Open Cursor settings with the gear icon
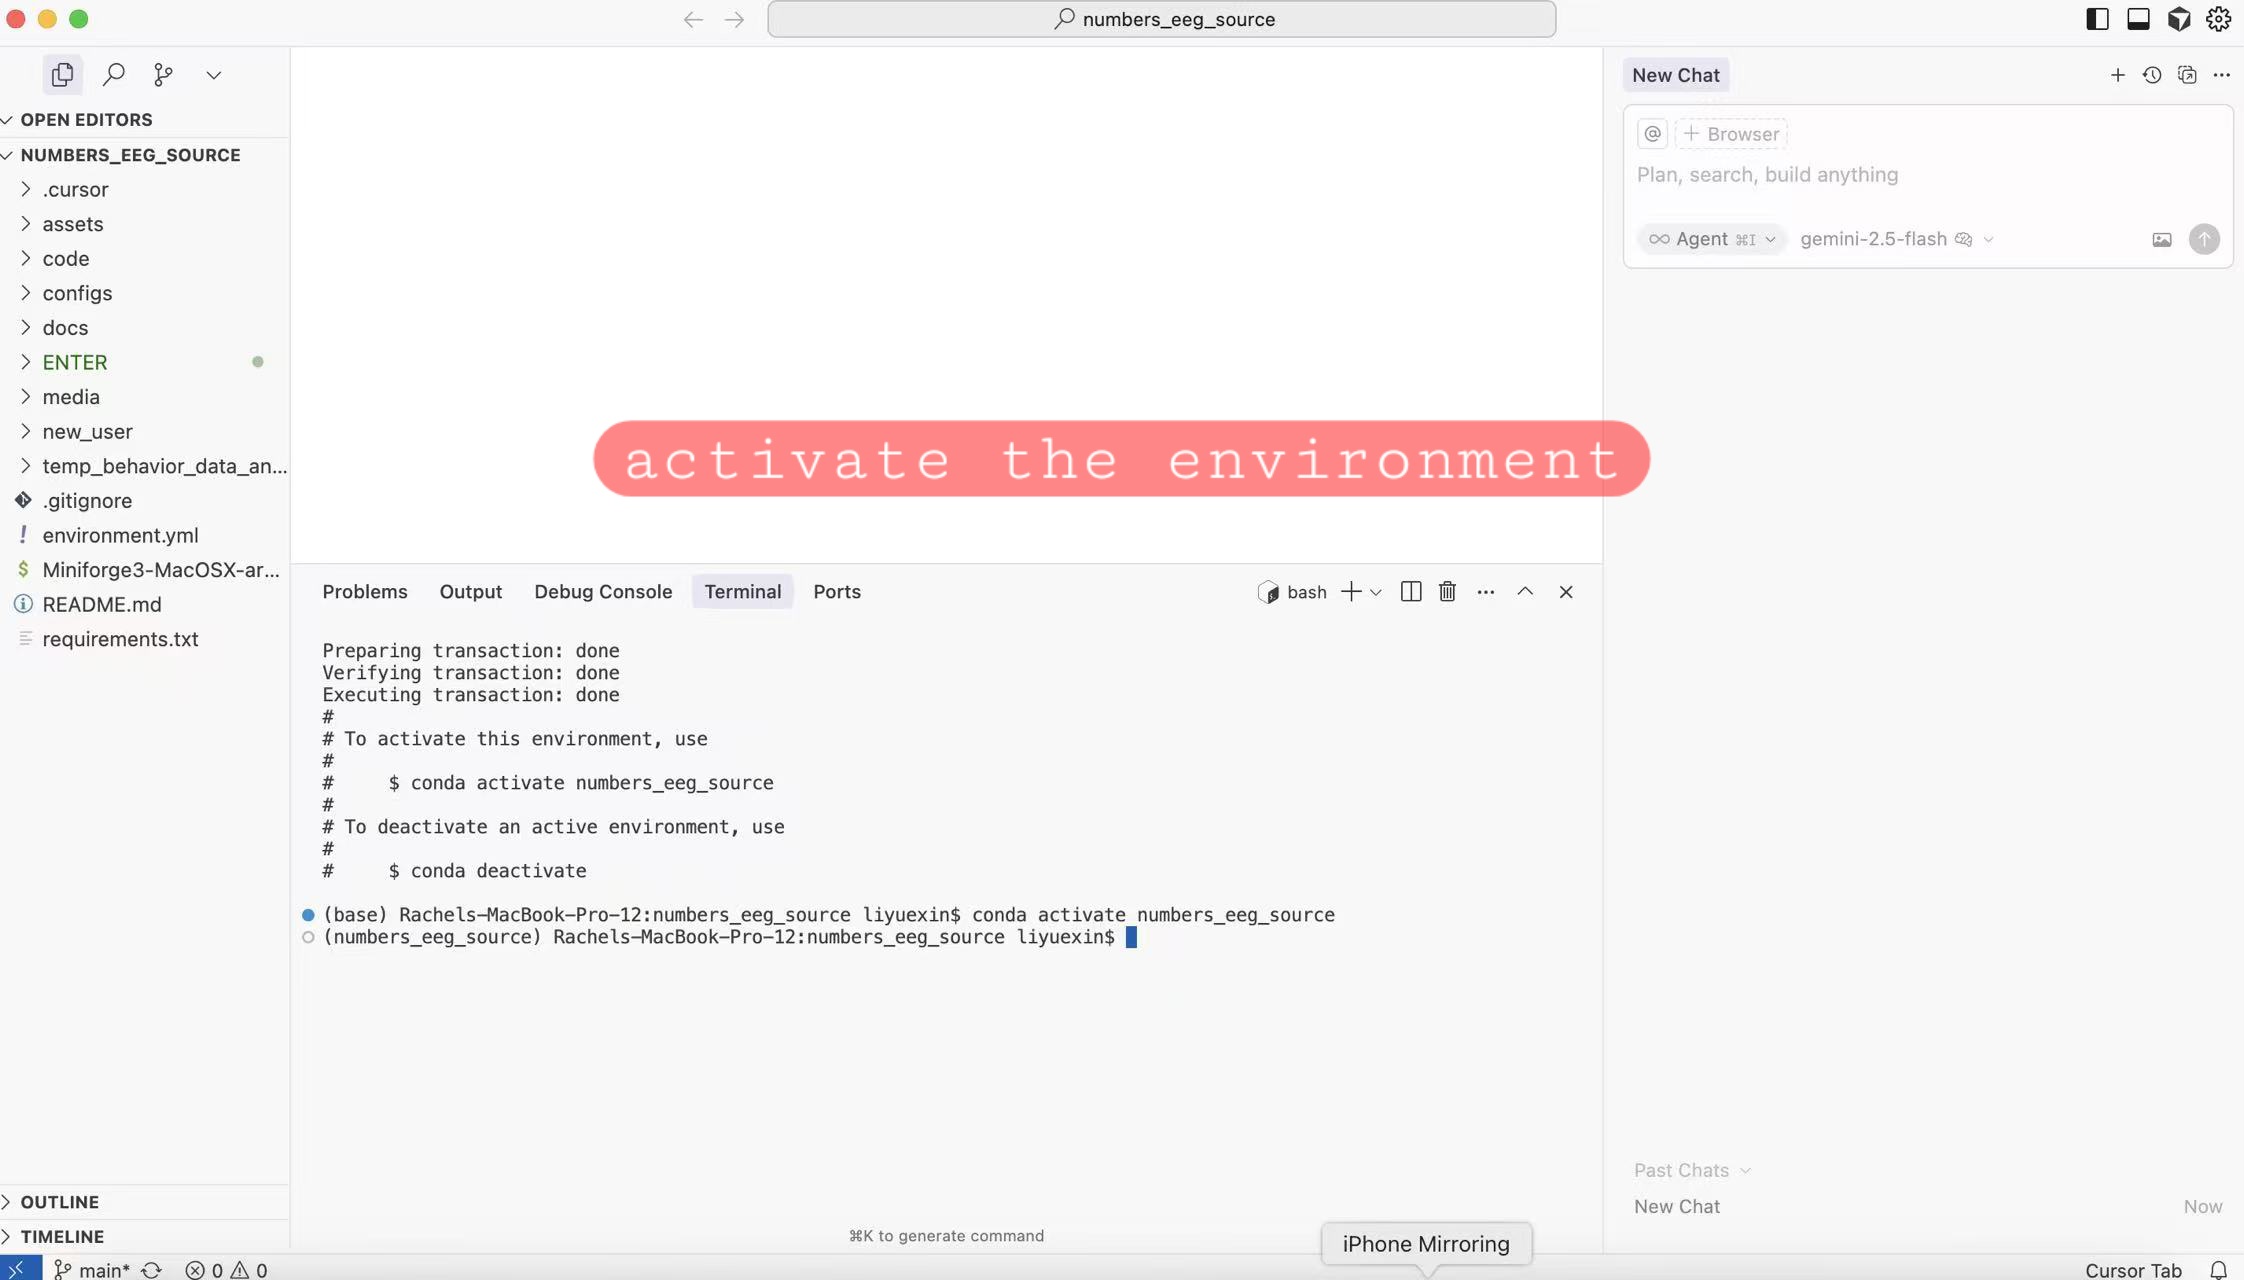 click(x=2216, y=18)
